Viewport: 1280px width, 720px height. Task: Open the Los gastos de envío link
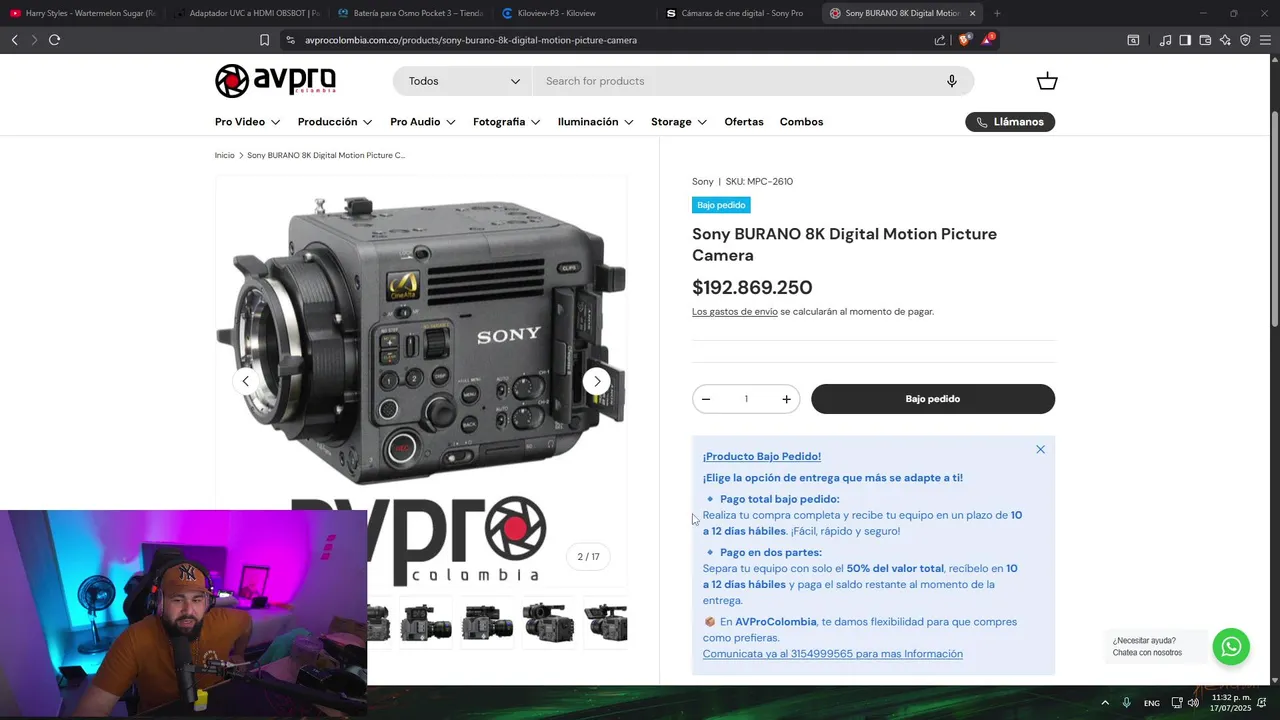tap(735, 312)
